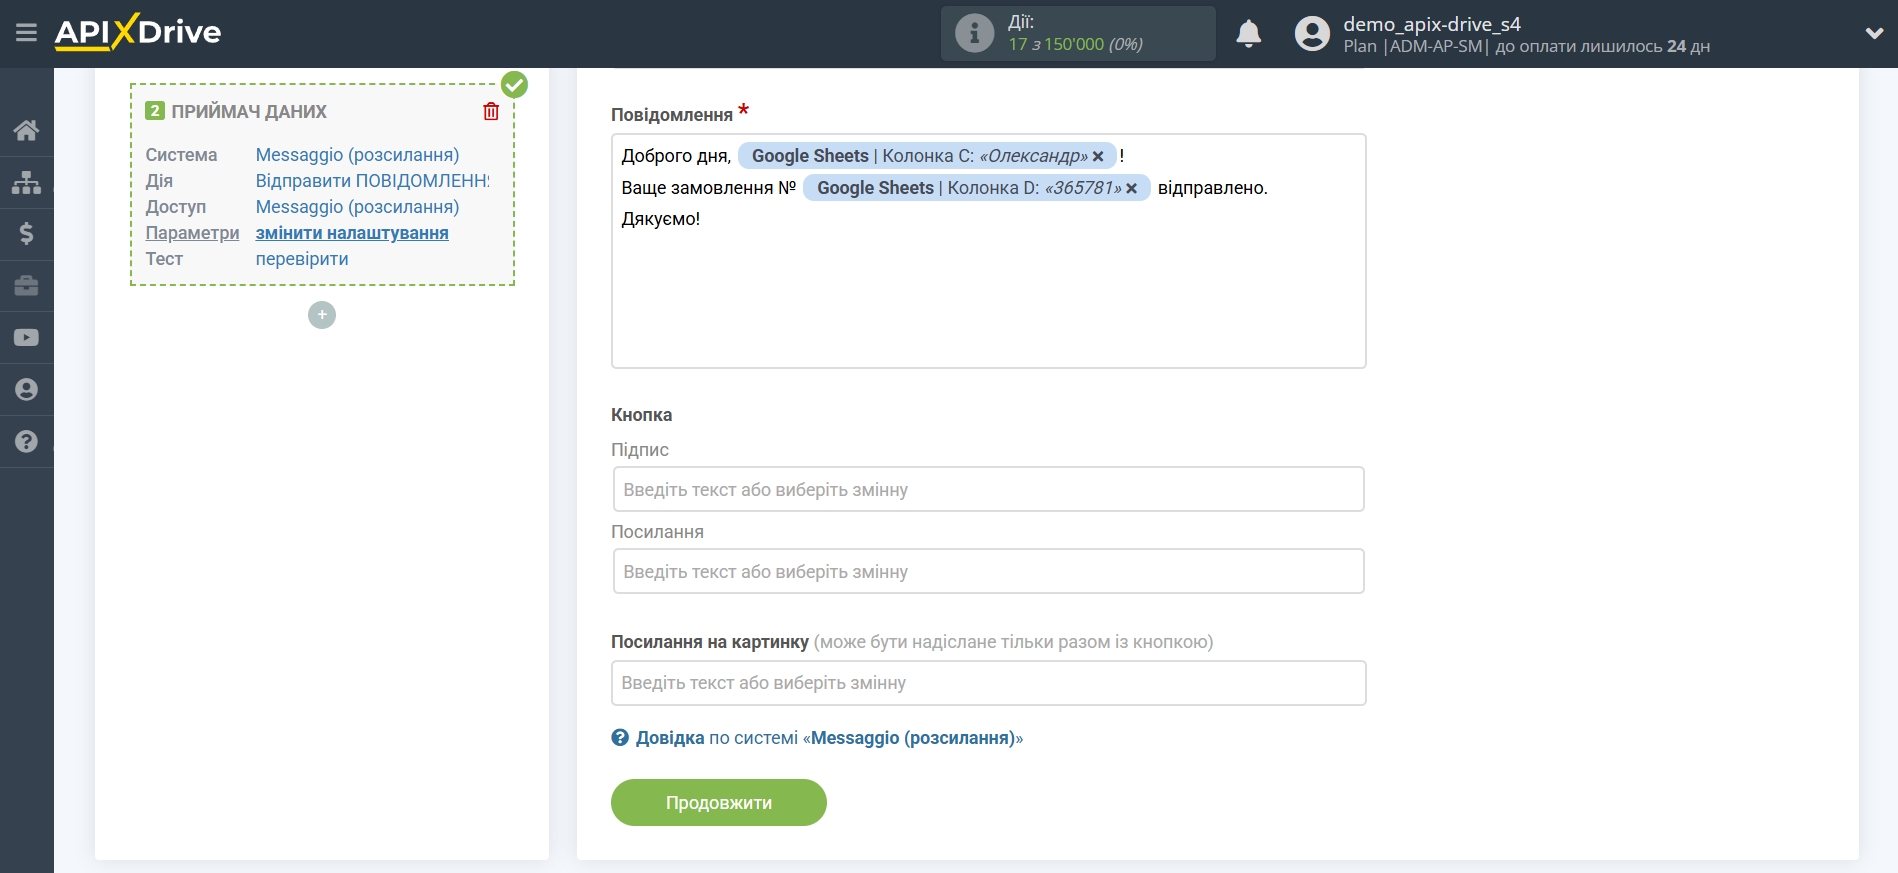Image resolution: width=1898 pixels, height=873 pixels.
Task: Click the Дії counter 17 з 150'000
Action: pyautogui.click(x=1075, y=45)
